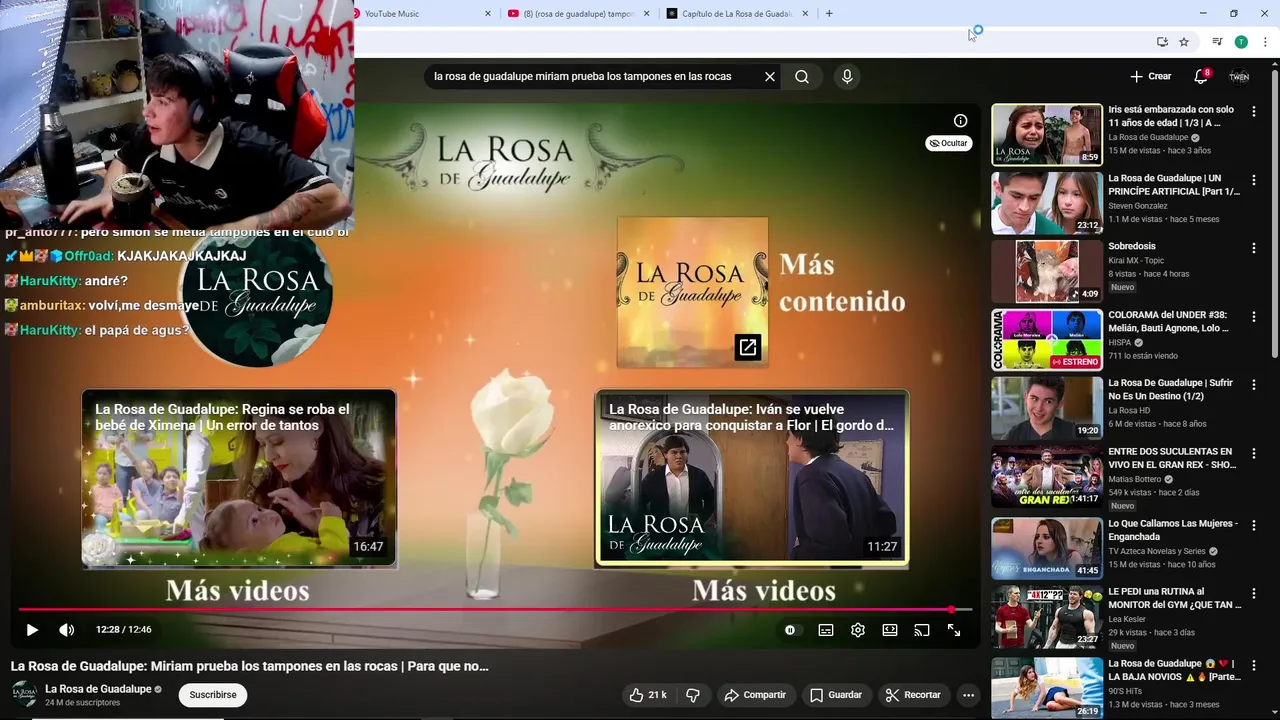The width and height of the screenshot is (1280, 720).
Task: Close the Capítulo de La Rosa tab
Action: (805, 14)
